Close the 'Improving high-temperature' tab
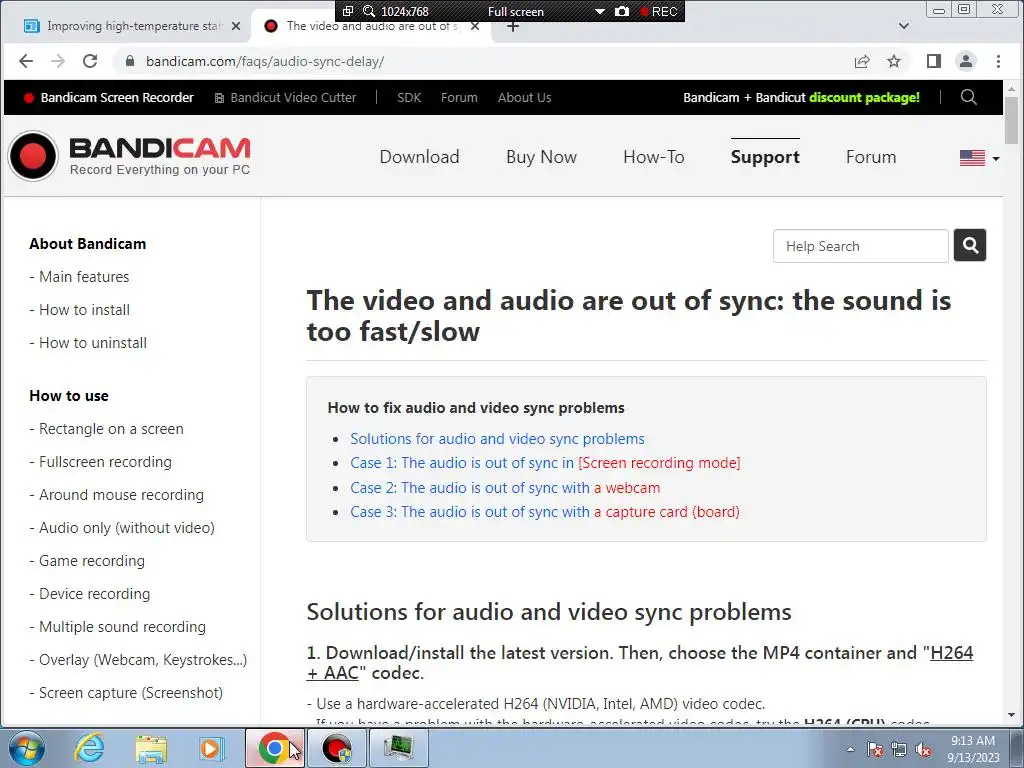Viewport: 1024px width, 768px height. (236, 26)
